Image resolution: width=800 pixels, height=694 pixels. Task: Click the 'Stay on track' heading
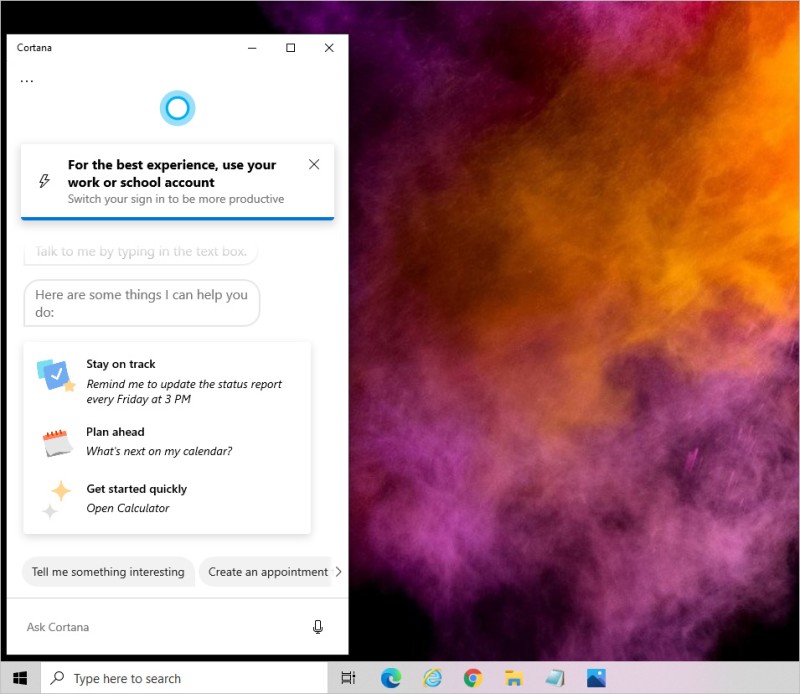click(120, 364)
